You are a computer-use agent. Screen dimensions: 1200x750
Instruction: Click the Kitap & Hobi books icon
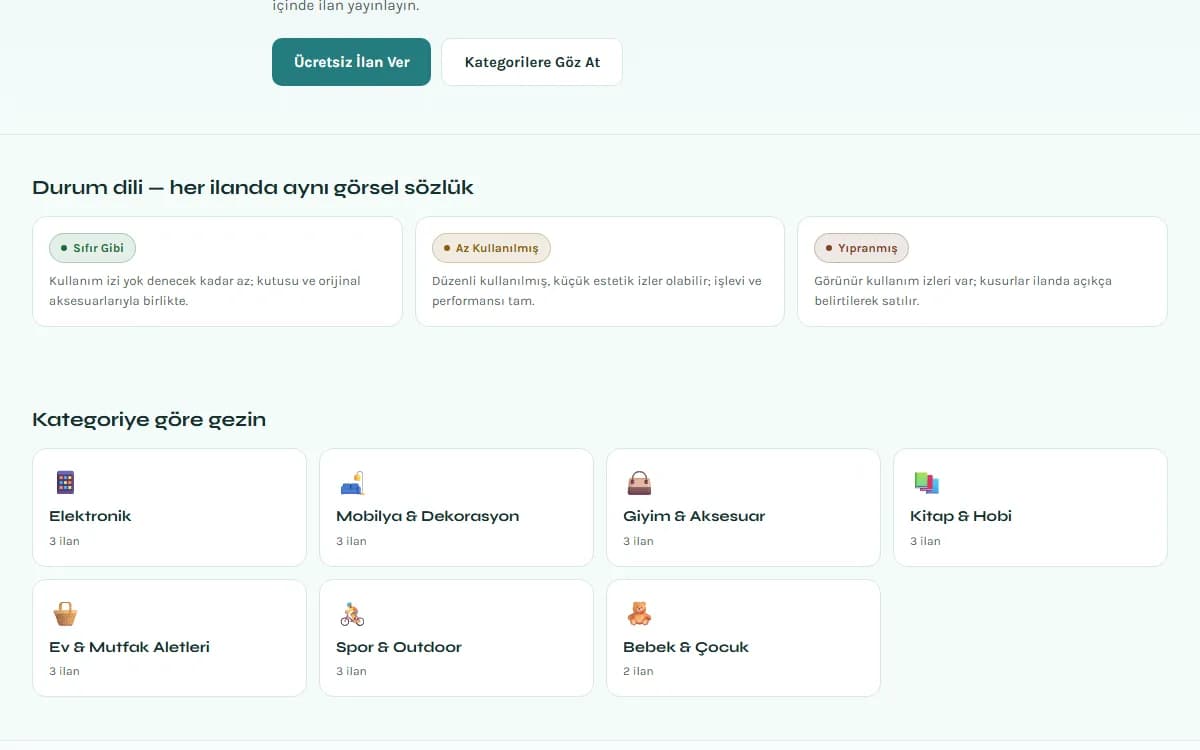(926, 483)
